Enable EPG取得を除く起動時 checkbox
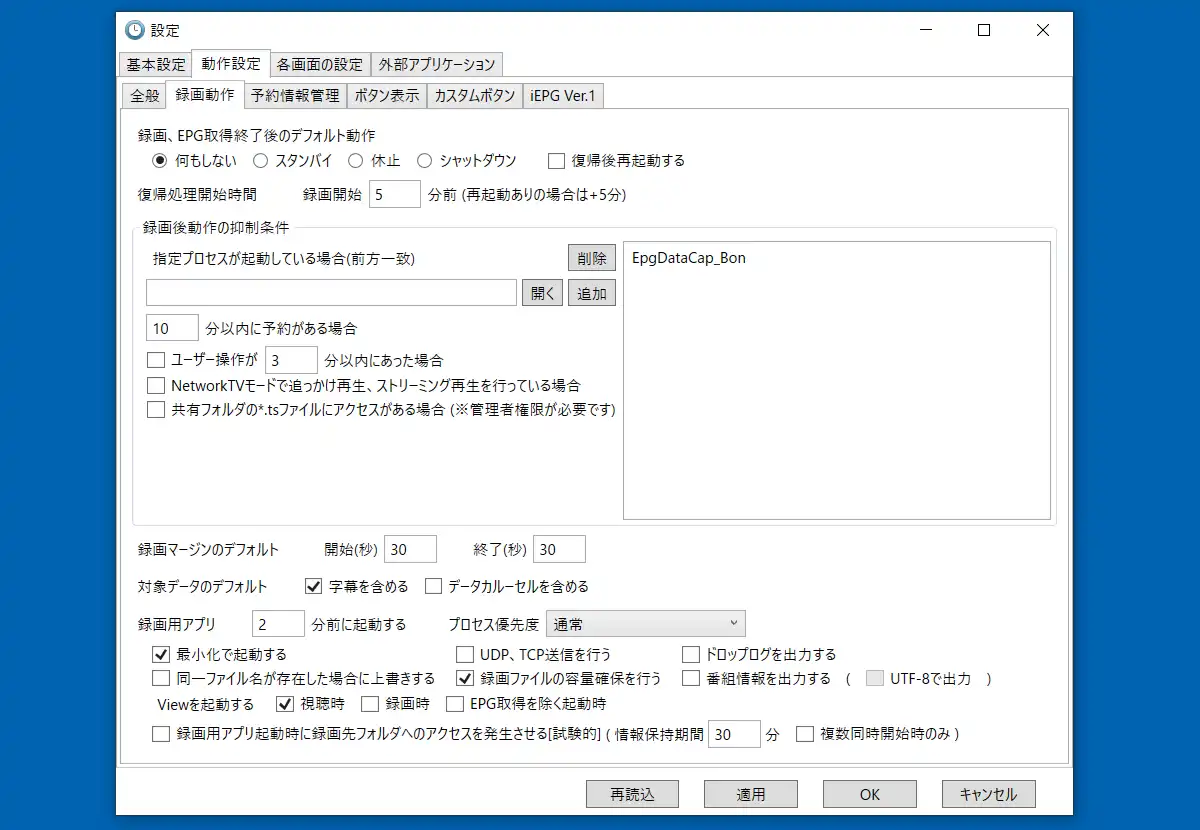1200x830 pixels. tap(454, 704)
